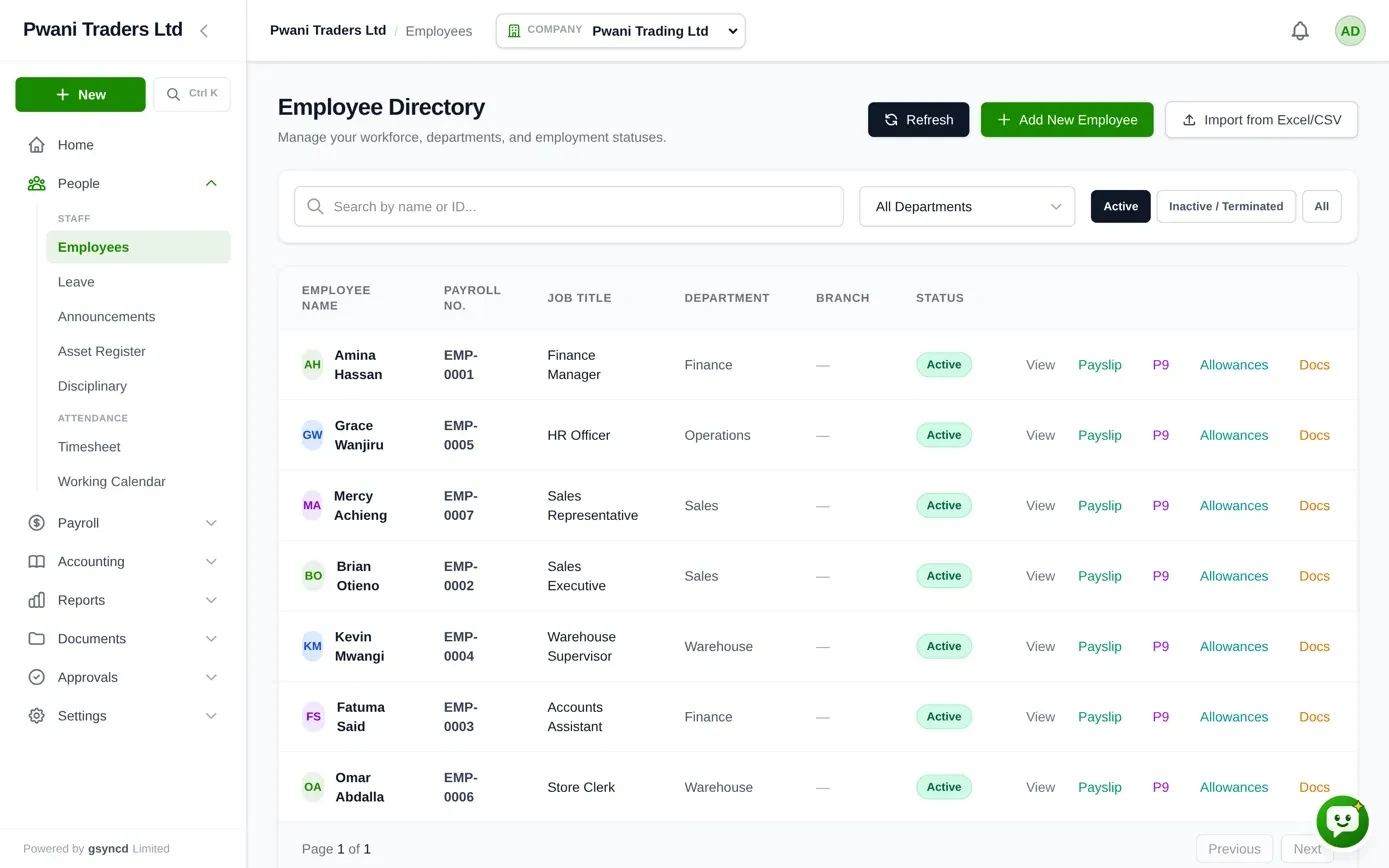Select the All status filter
1389x868 pixels.
1321,206
